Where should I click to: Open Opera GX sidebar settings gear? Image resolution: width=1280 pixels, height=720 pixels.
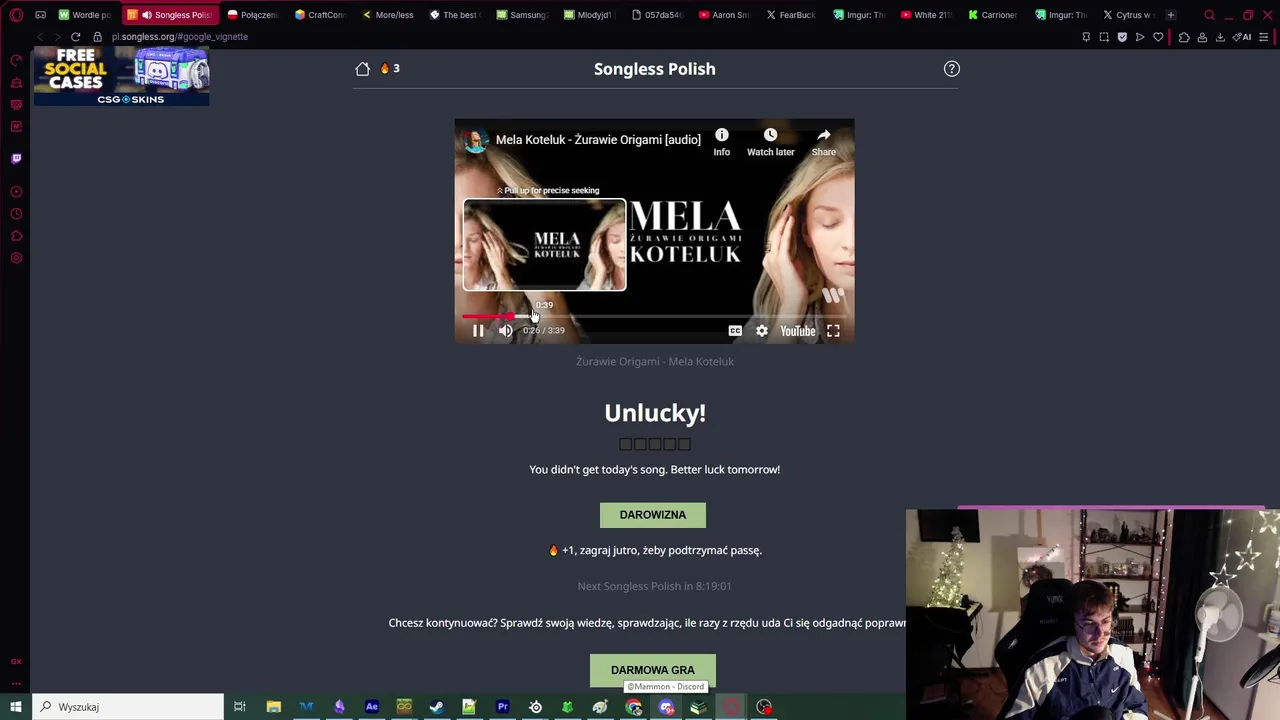coord(16,258)
